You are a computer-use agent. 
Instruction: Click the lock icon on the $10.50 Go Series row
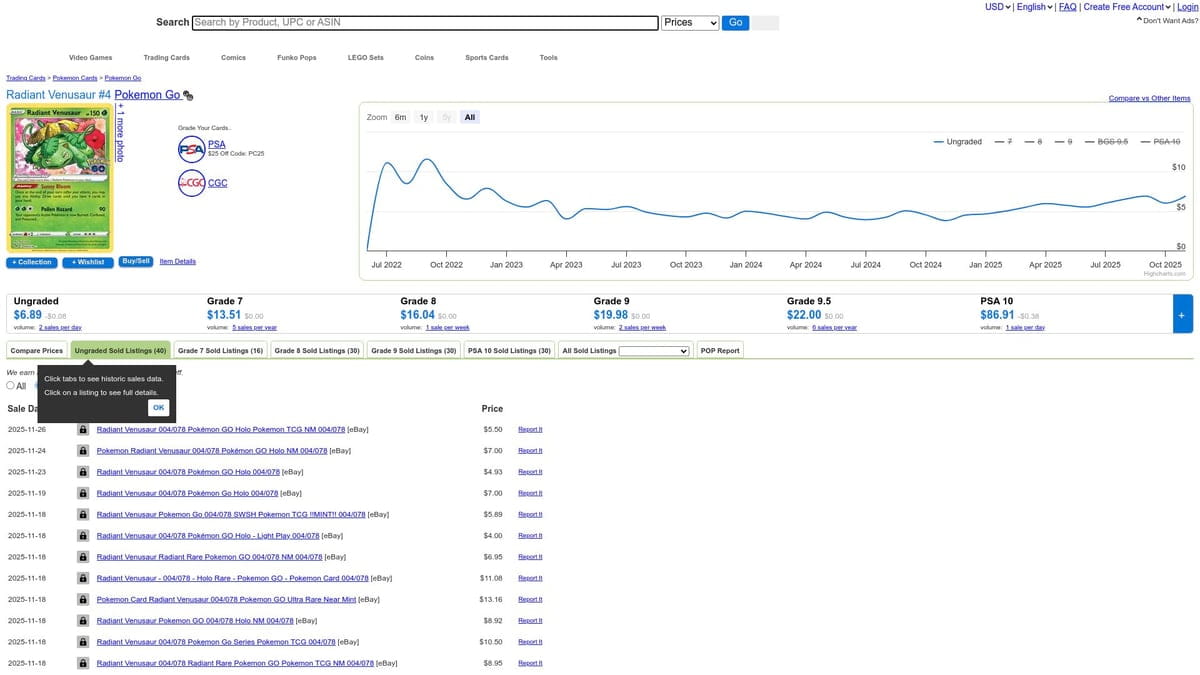[x=83, y=642]
